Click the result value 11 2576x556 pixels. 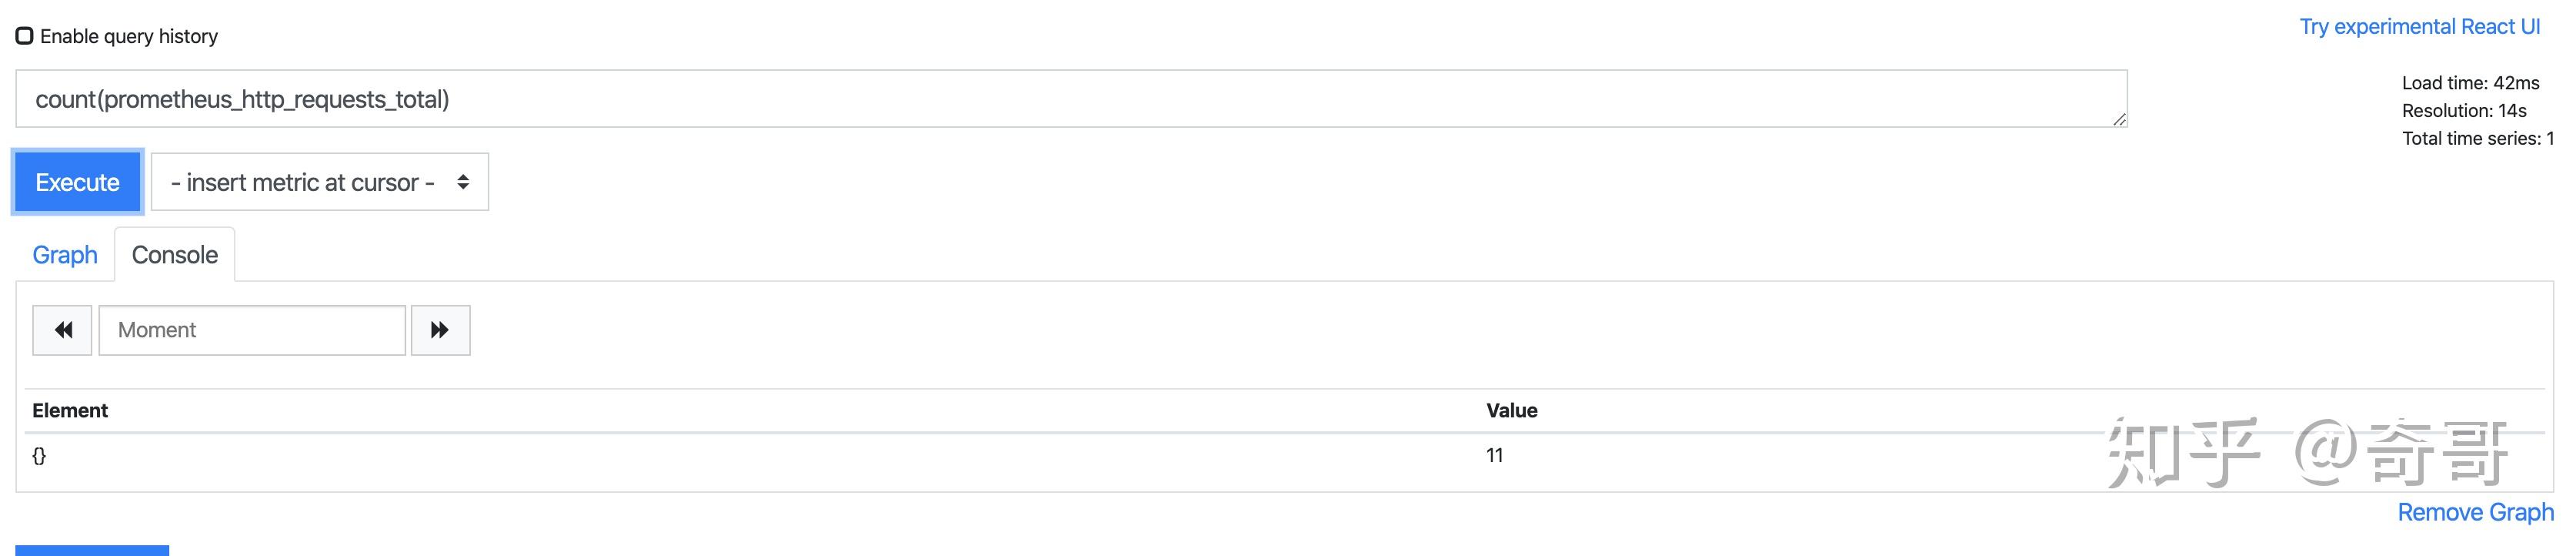click(1494, 456)
